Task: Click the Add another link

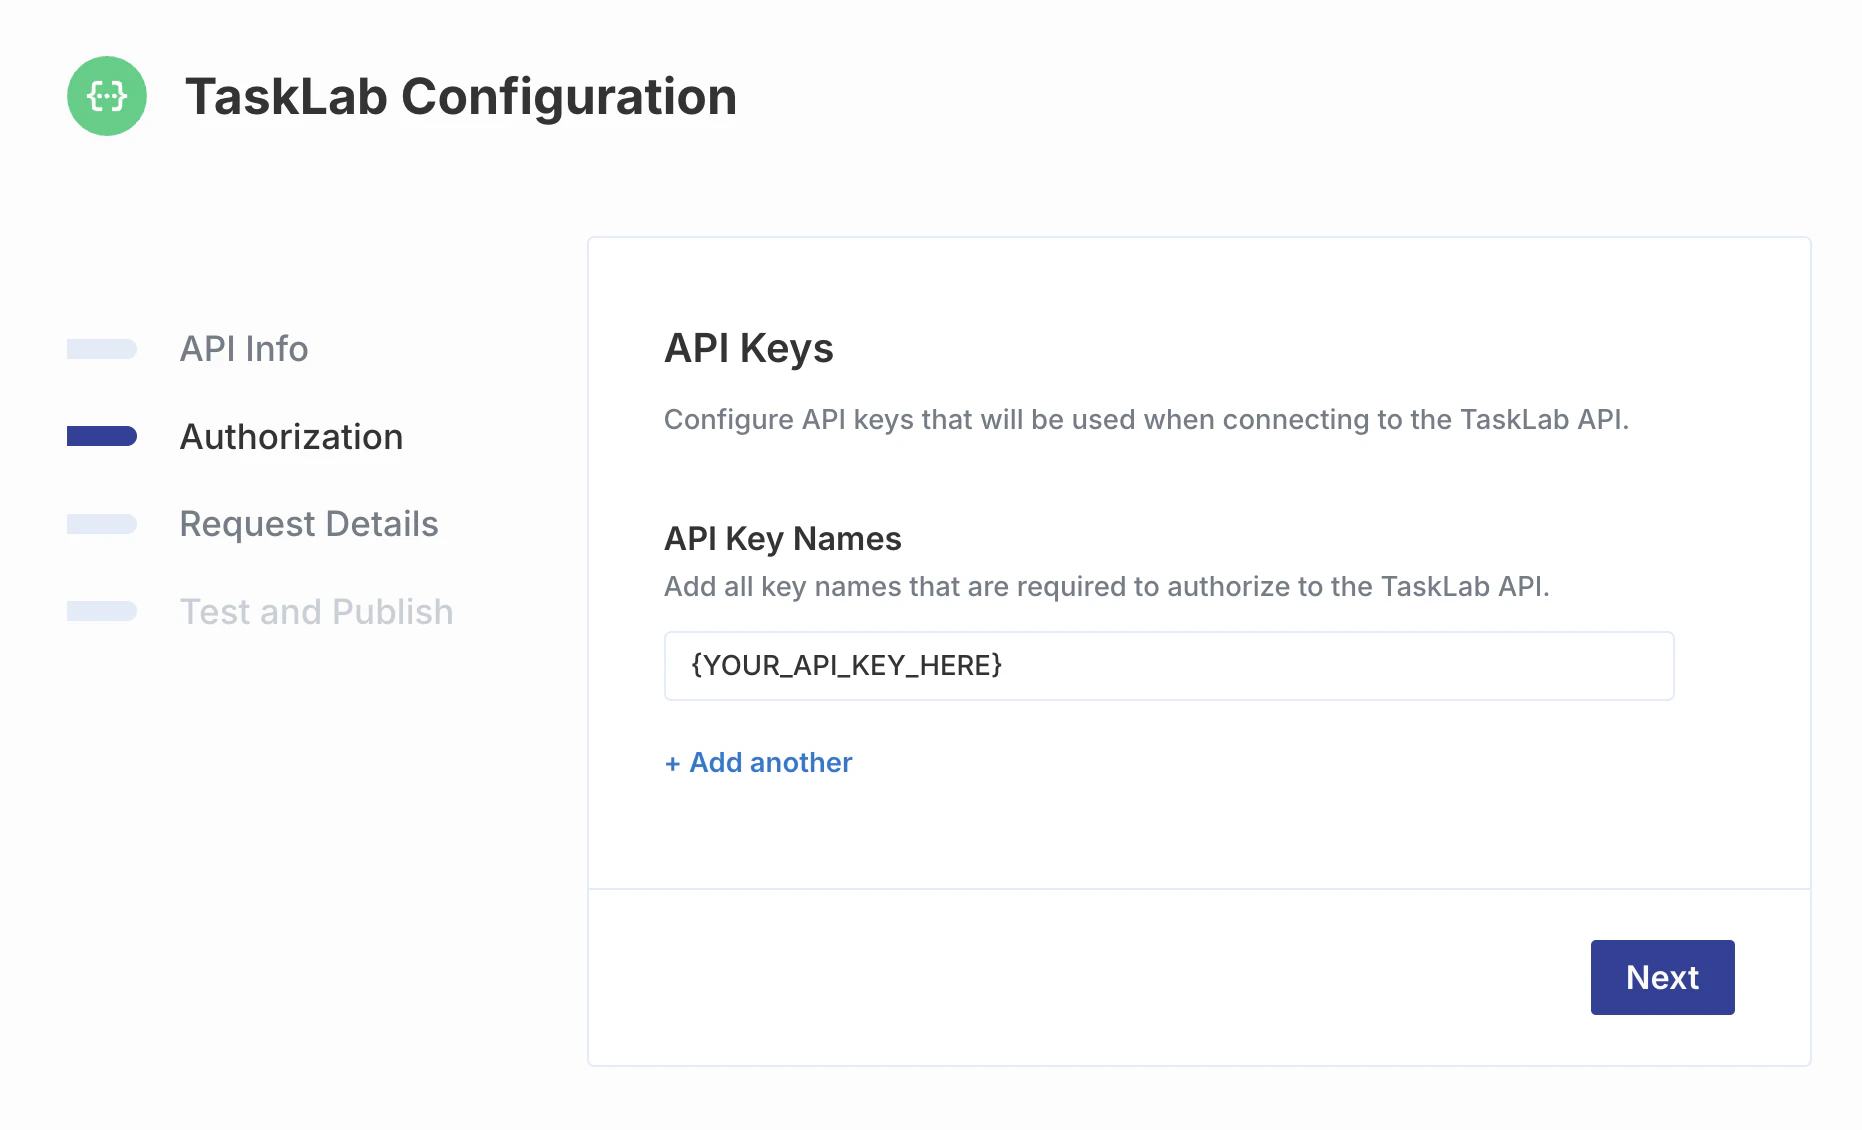Action: (x=758, y=762)
